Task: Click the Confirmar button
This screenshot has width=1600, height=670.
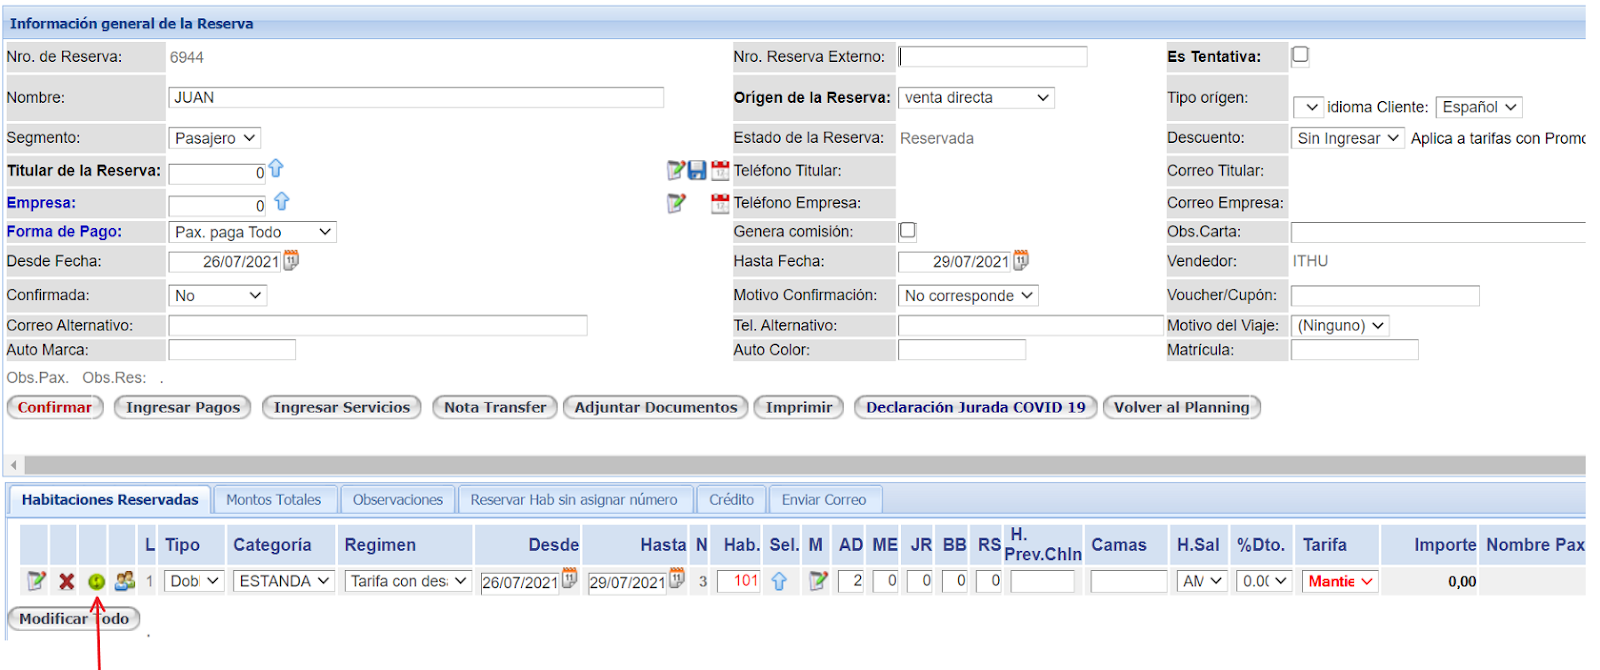Action: pyautogui.click(x=55, y=407)
